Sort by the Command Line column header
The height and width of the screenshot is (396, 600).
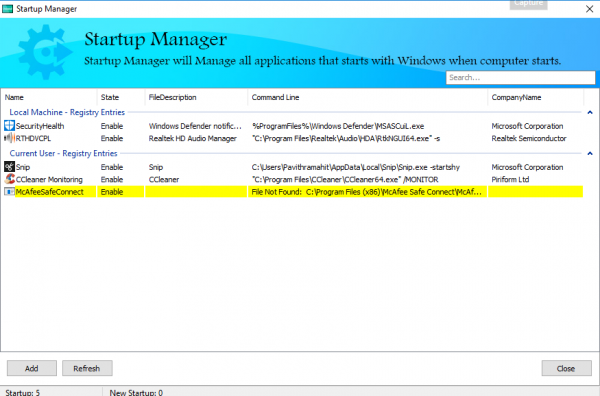(x=368, y=97)
